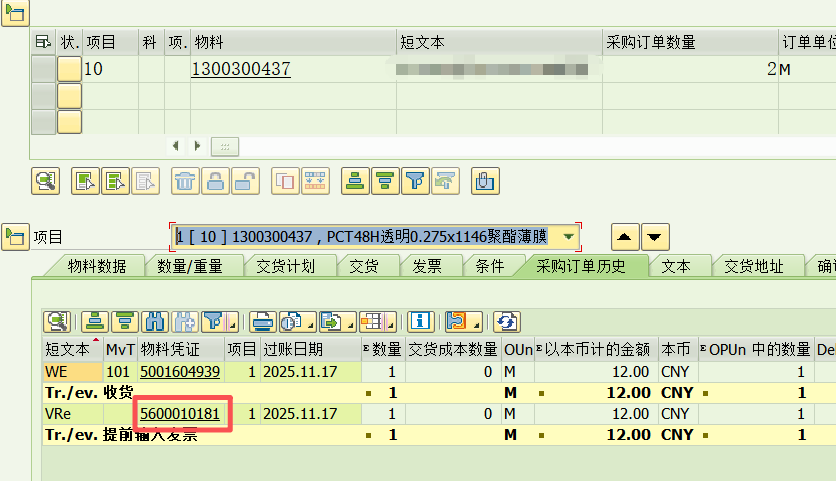Switch to the 物料数据 tab
This screenshot has width=836, height=481.
tap(97, 266)
